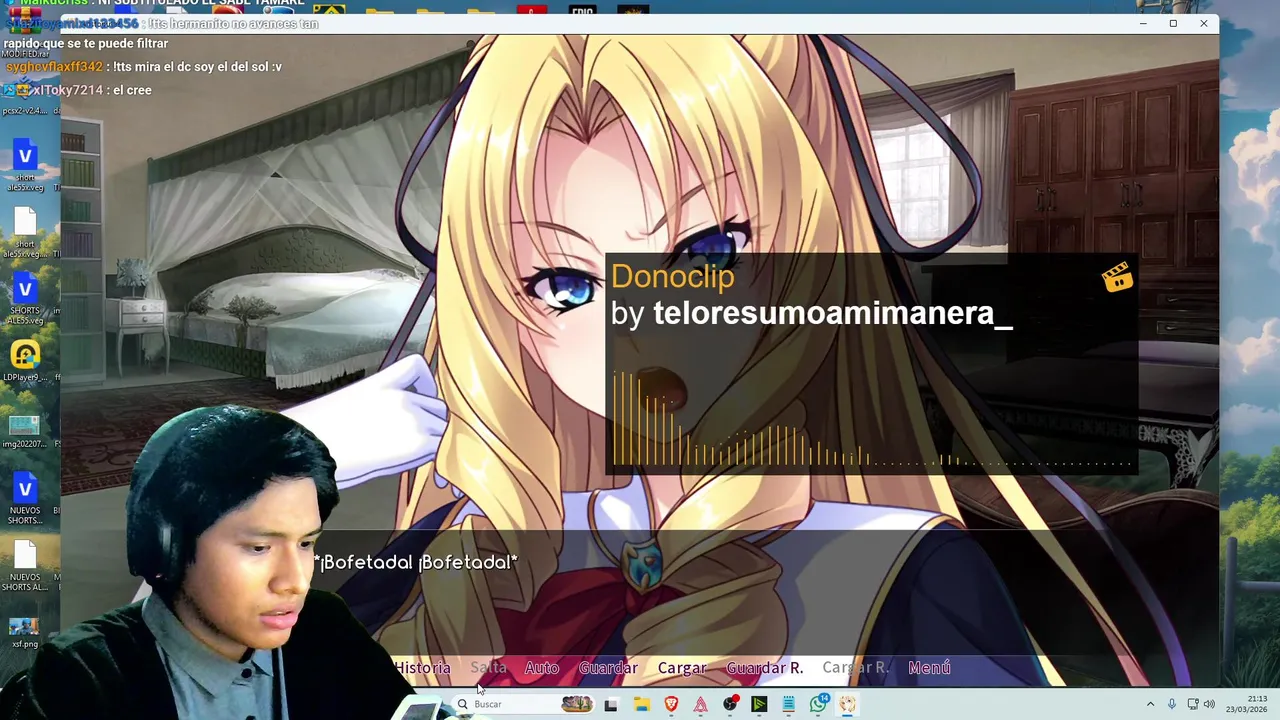Open the blank short ale55x.veg desktop file
The image size is (1280, 720).
(x=25, y=233)
